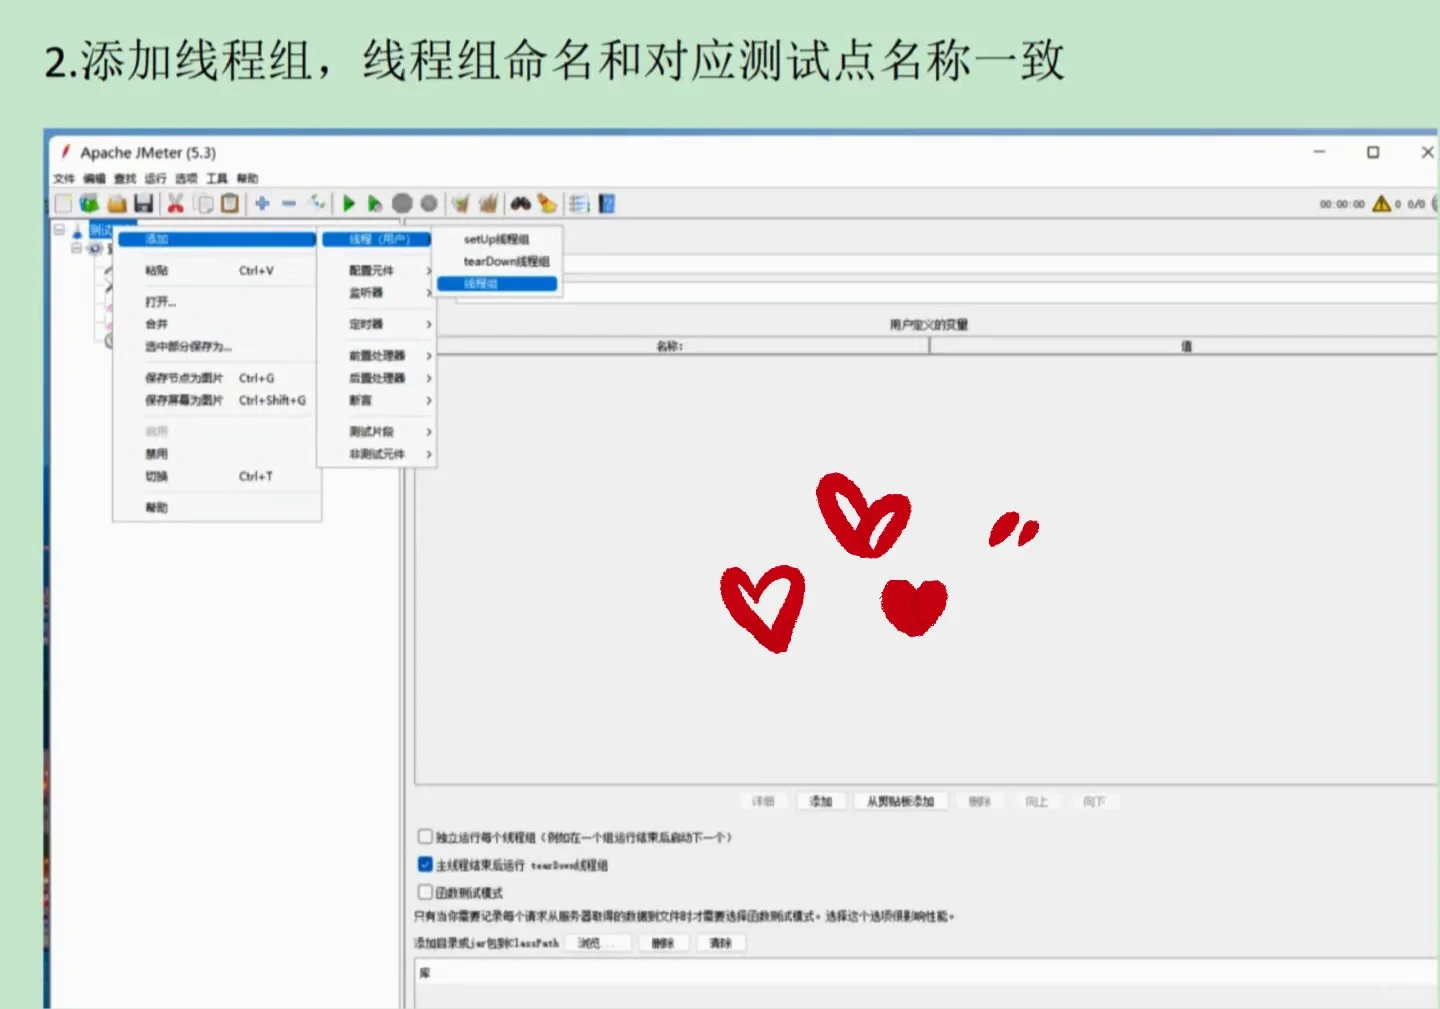The image size is (1440, 1009).
Task: Expand the 定时器 submenu
Action: [x=377, y=324]
